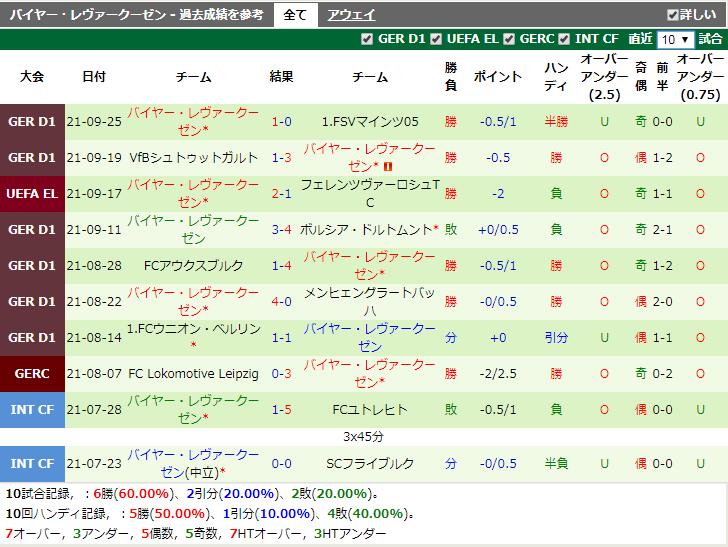Open VfBシュトゥットガルト team link
The height and width of the screenshot is (547, 728).
point(193,158)
